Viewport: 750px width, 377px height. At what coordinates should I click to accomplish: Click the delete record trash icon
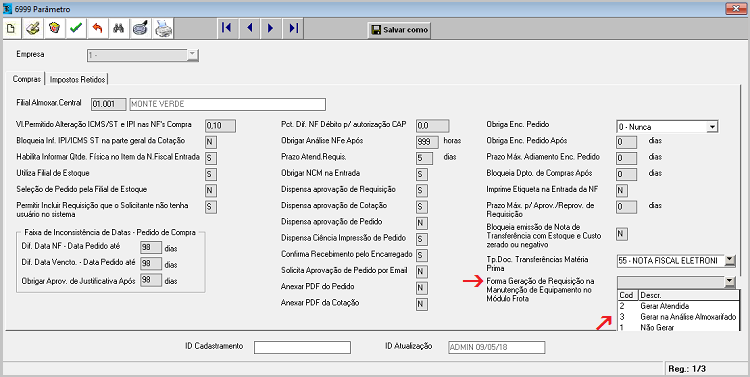click(x=54, y=29)
